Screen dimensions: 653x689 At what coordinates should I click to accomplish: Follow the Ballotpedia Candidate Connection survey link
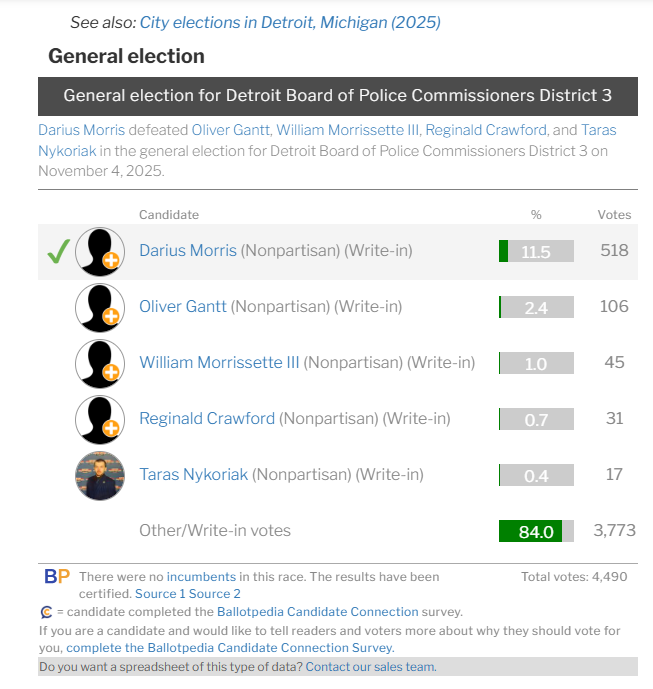point(318,612)
